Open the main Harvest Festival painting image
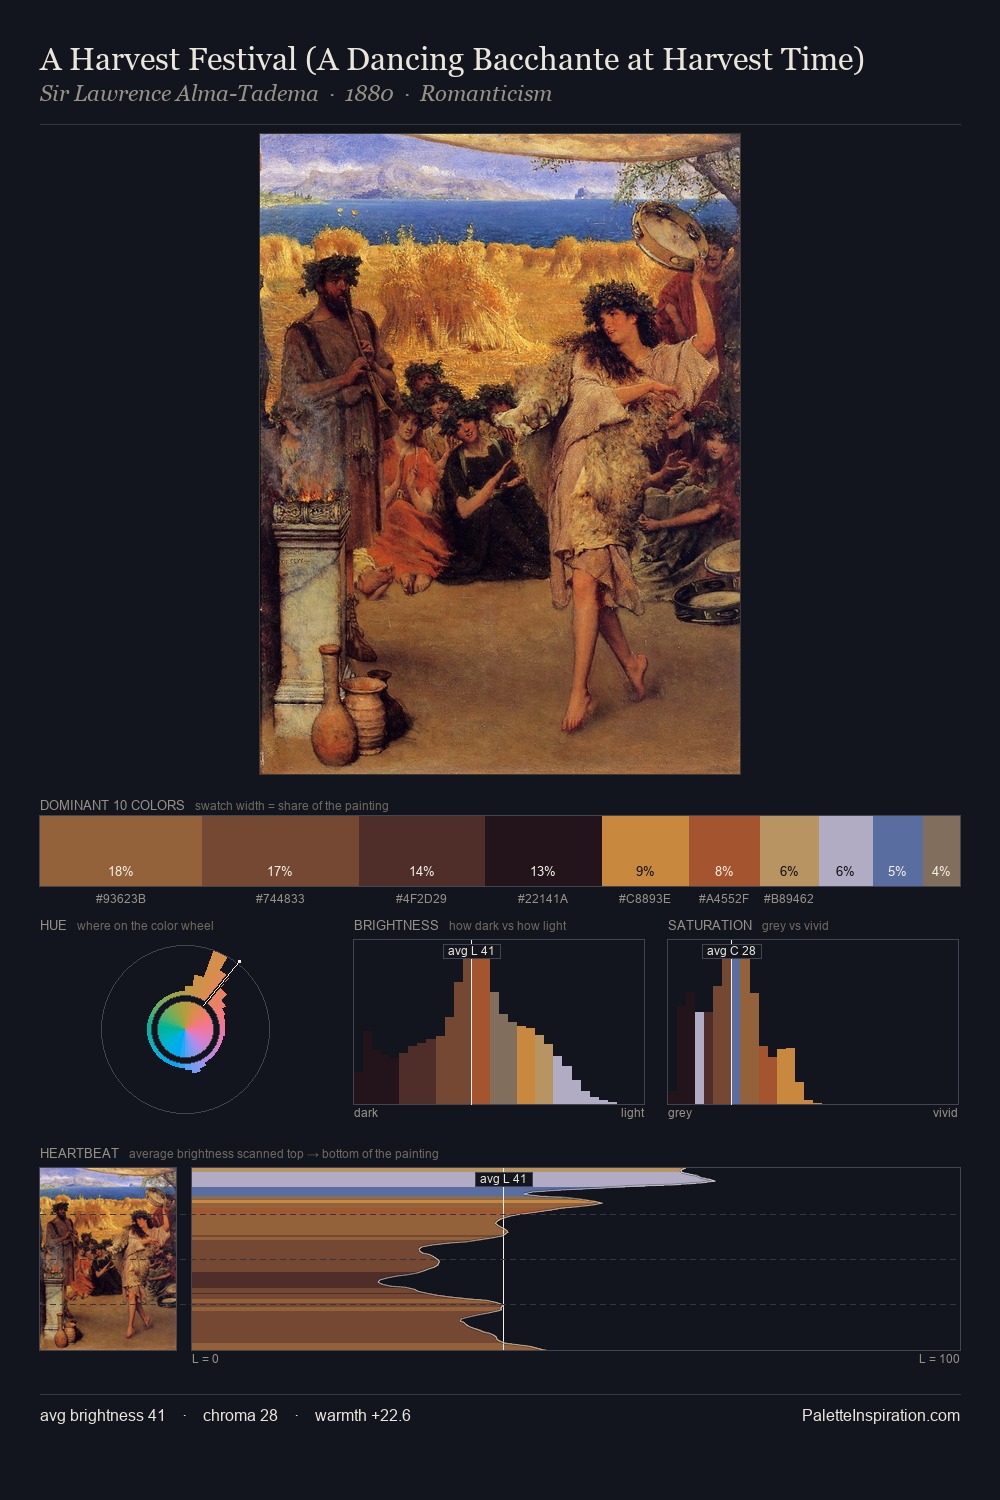The height and width of the screenshot is (1500, 1000). (500, 454)
